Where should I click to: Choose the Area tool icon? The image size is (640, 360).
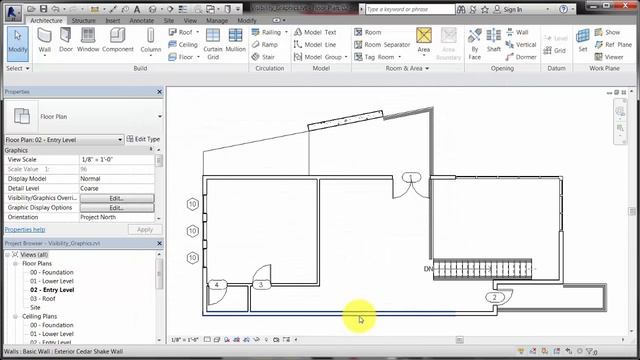[x=424, y=36]
